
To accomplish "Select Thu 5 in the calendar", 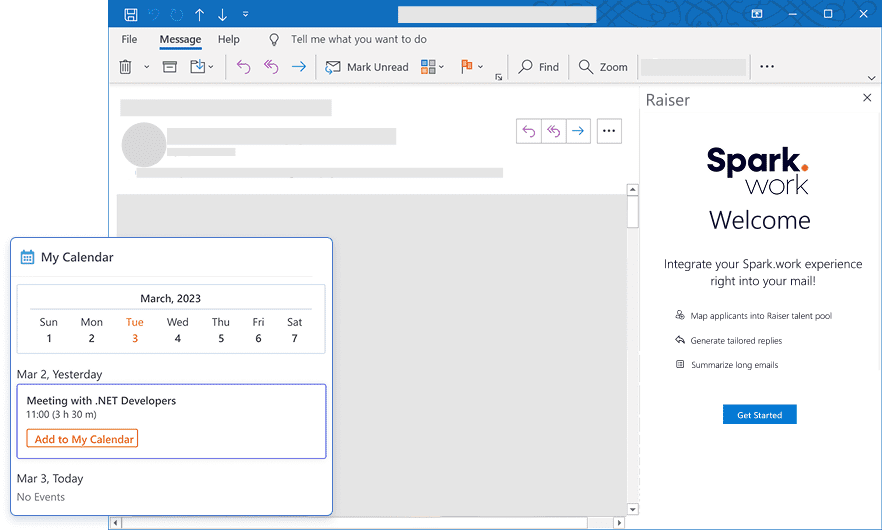I will pos(221,330).
